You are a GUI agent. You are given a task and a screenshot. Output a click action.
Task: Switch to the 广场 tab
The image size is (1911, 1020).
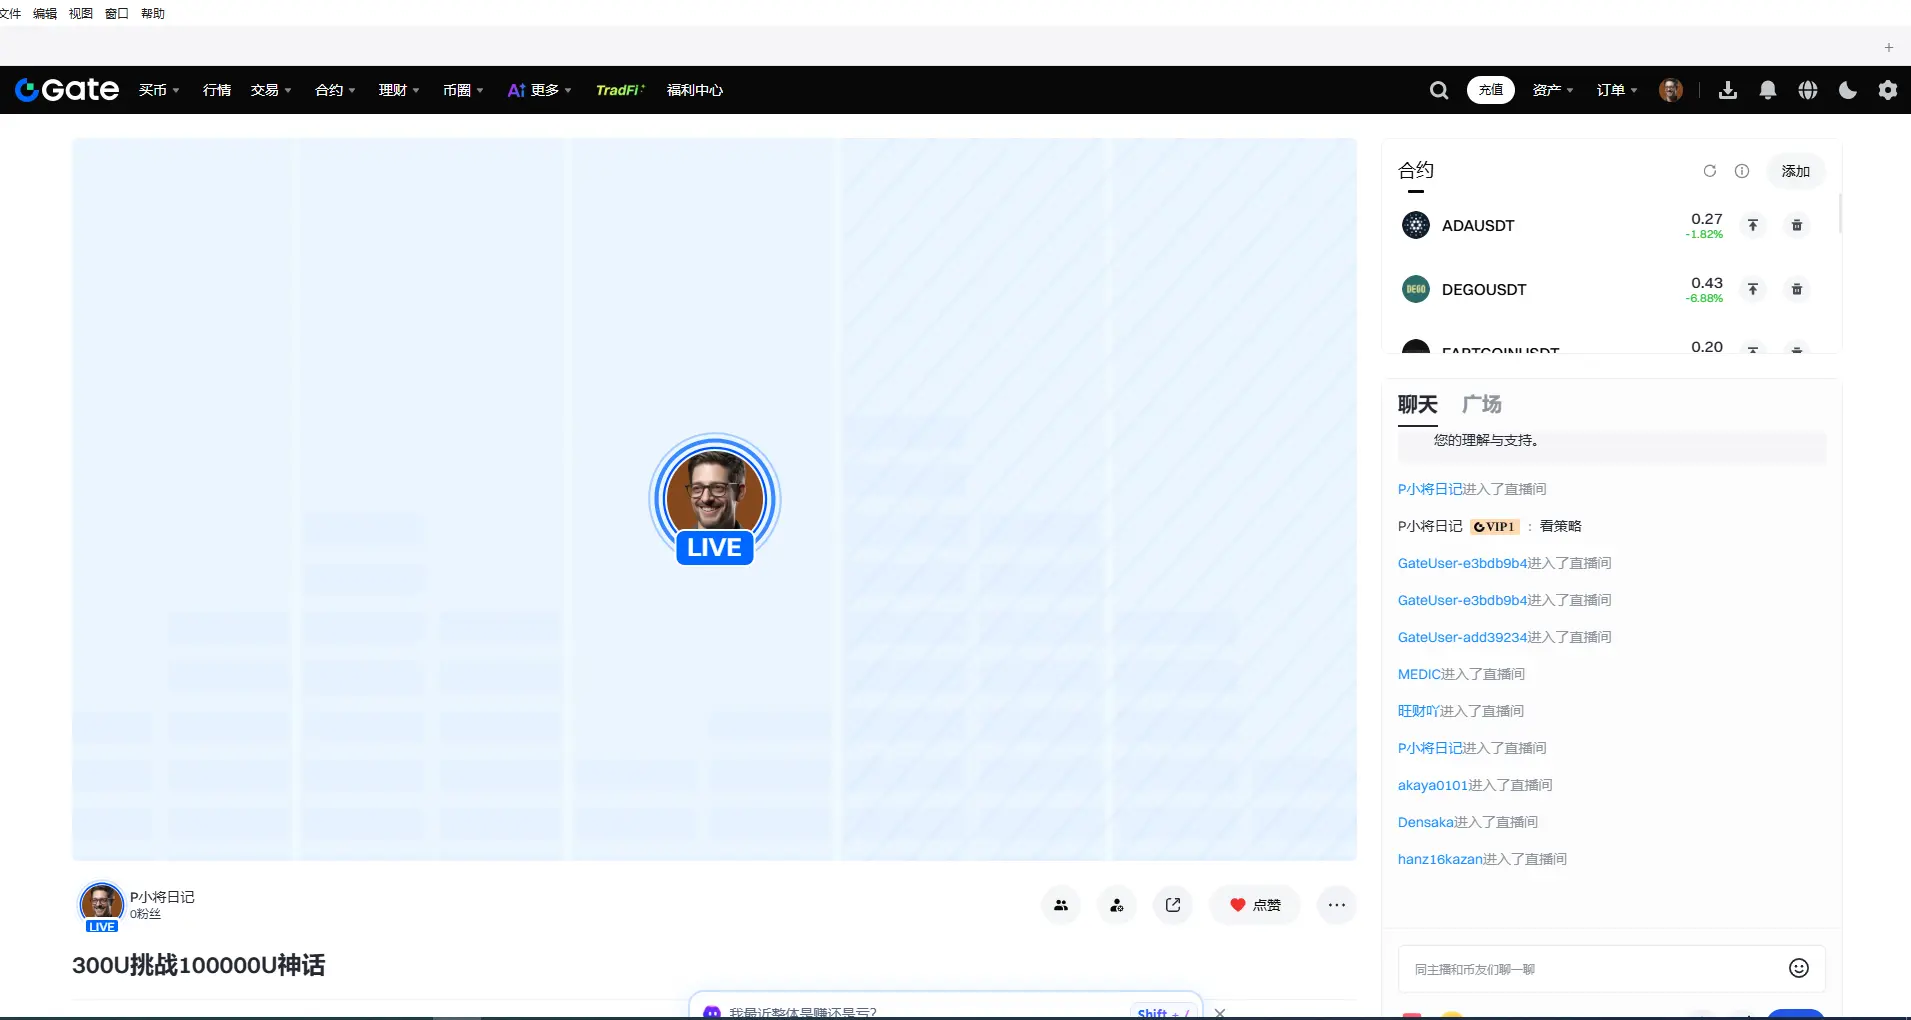[x=1482, y=405]
